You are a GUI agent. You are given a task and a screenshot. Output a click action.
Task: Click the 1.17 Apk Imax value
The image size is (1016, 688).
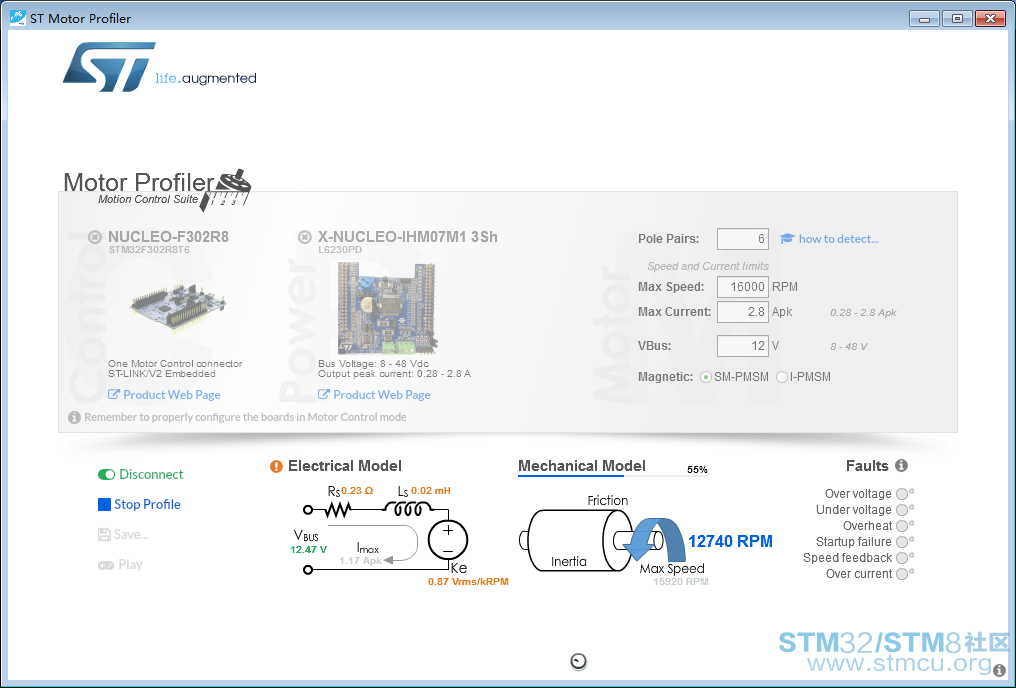click(x=360, y=560)
